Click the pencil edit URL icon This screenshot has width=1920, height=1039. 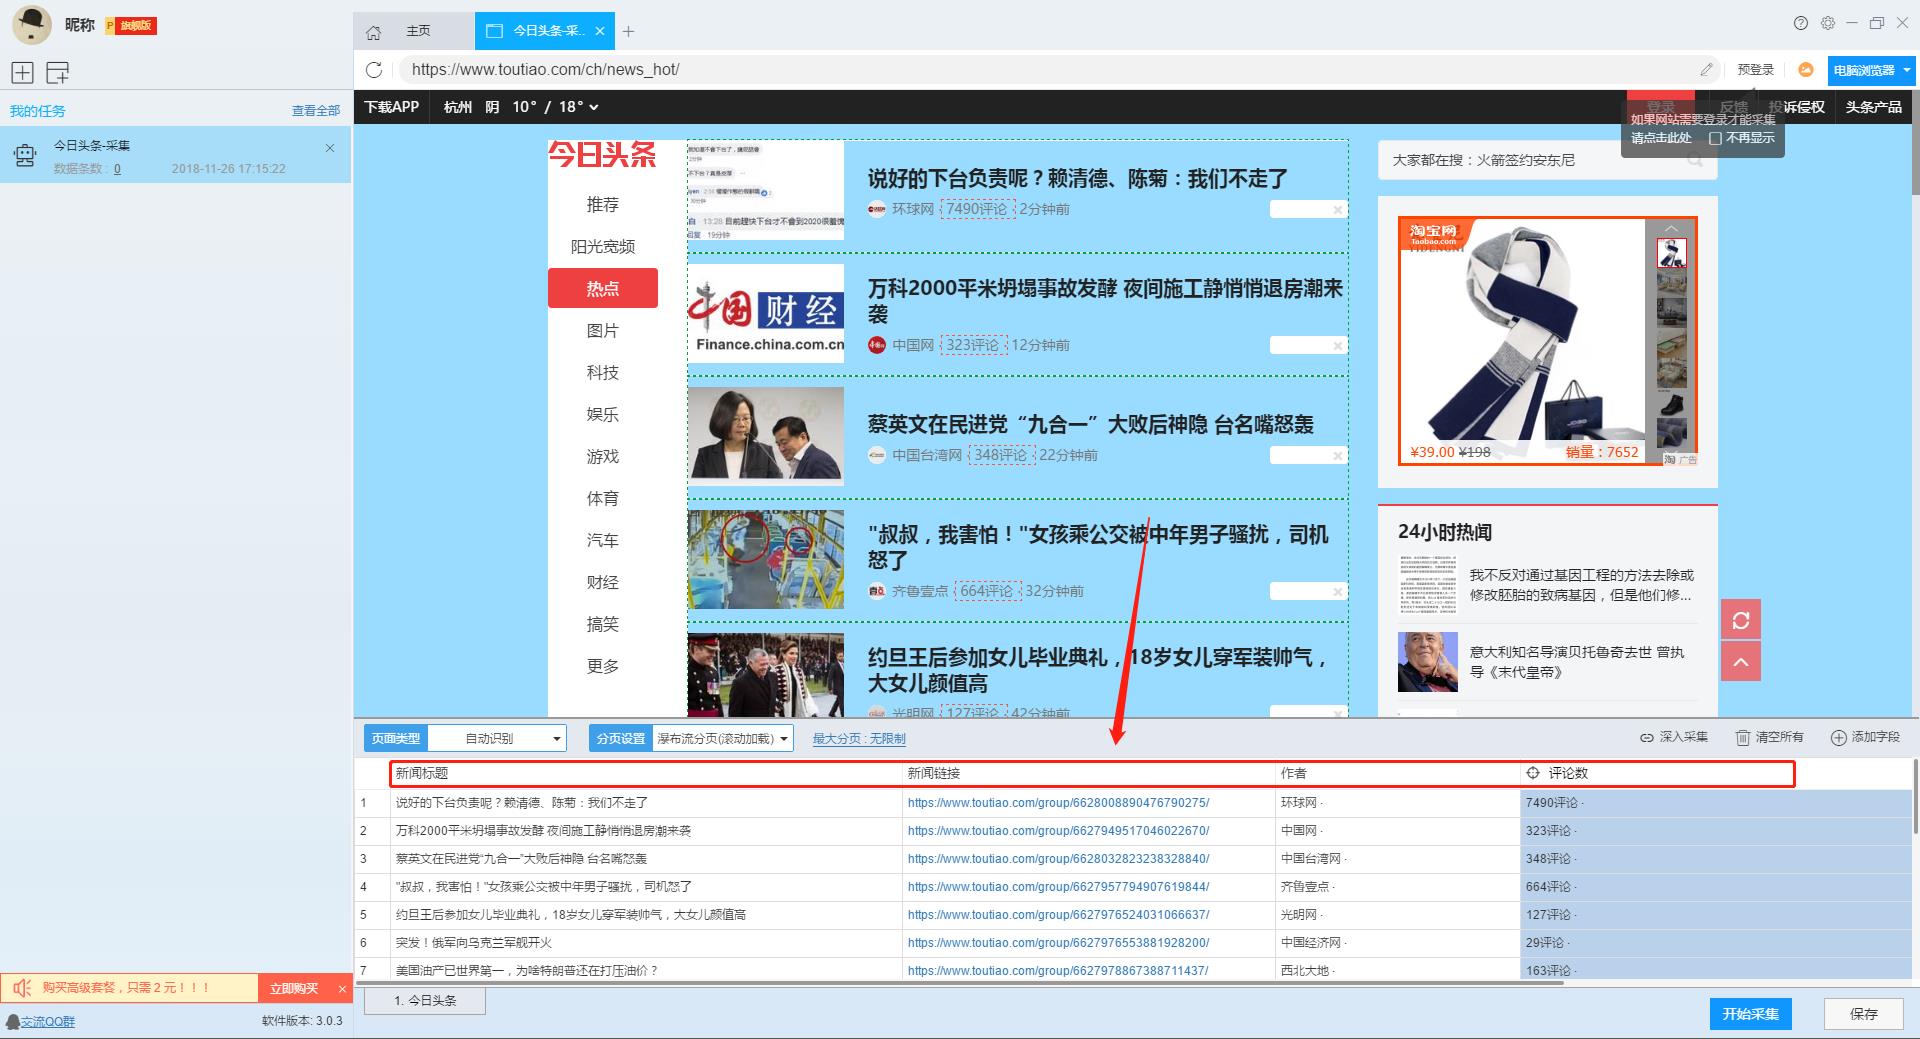[1706, 70]
